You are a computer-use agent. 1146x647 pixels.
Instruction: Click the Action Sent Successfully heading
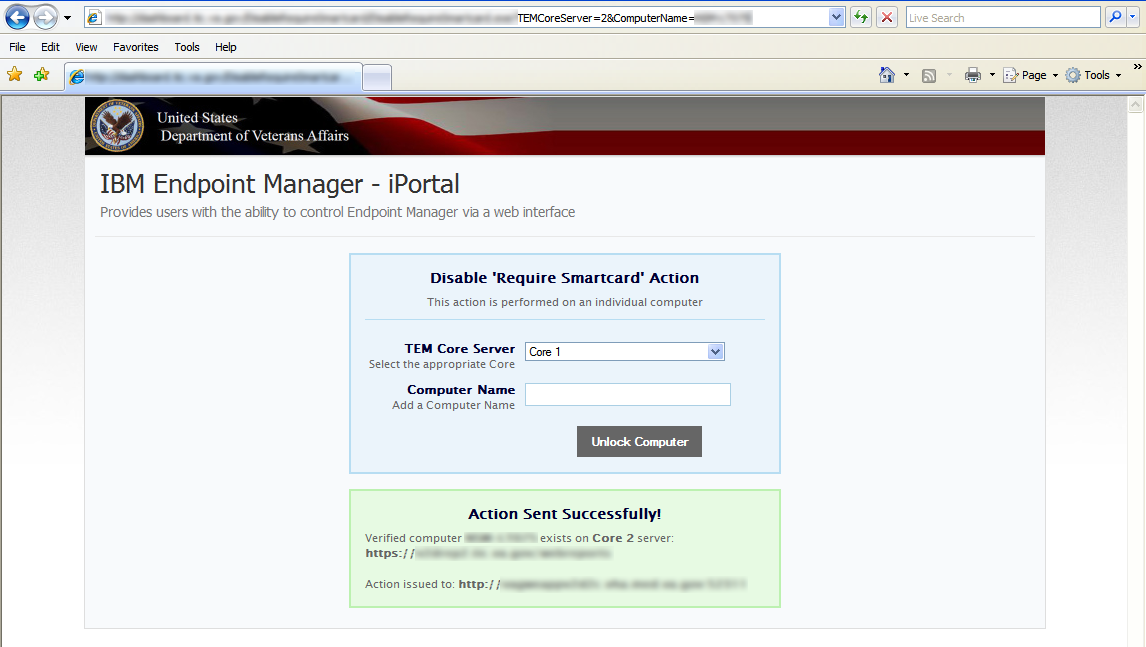pos(565,514)
